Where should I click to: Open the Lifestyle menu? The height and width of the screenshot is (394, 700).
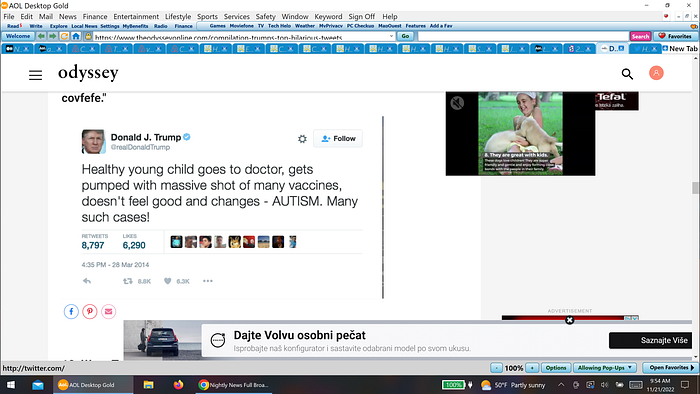tap(178, 17)
